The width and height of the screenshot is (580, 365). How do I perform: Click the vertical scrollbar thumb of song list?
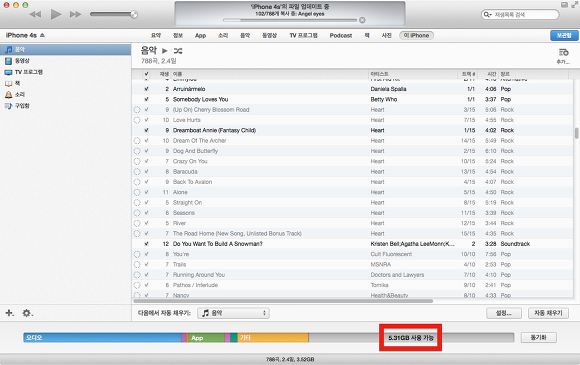576,133
